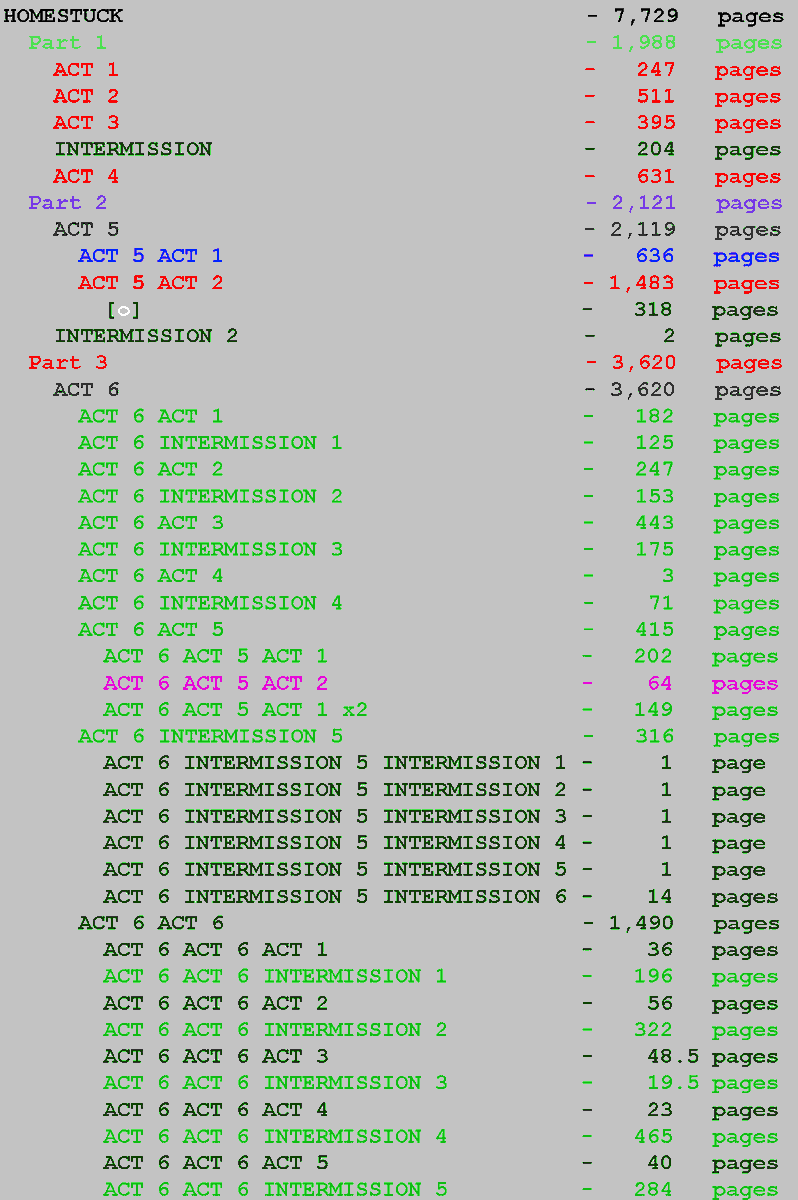Select the 415 pages number
The height and width of the screenshot is (1200, 798).
point(655,629)
